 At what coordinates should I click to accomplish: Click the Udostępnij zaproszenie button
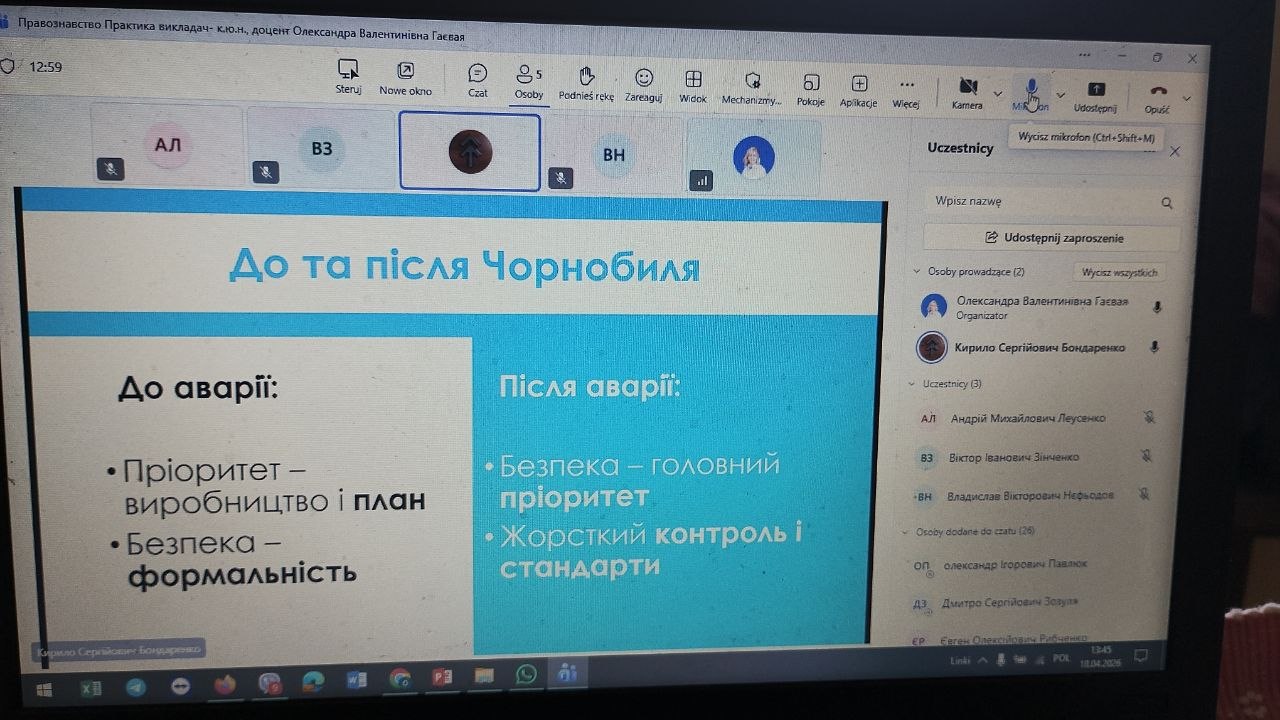[x=1050, y=238]
